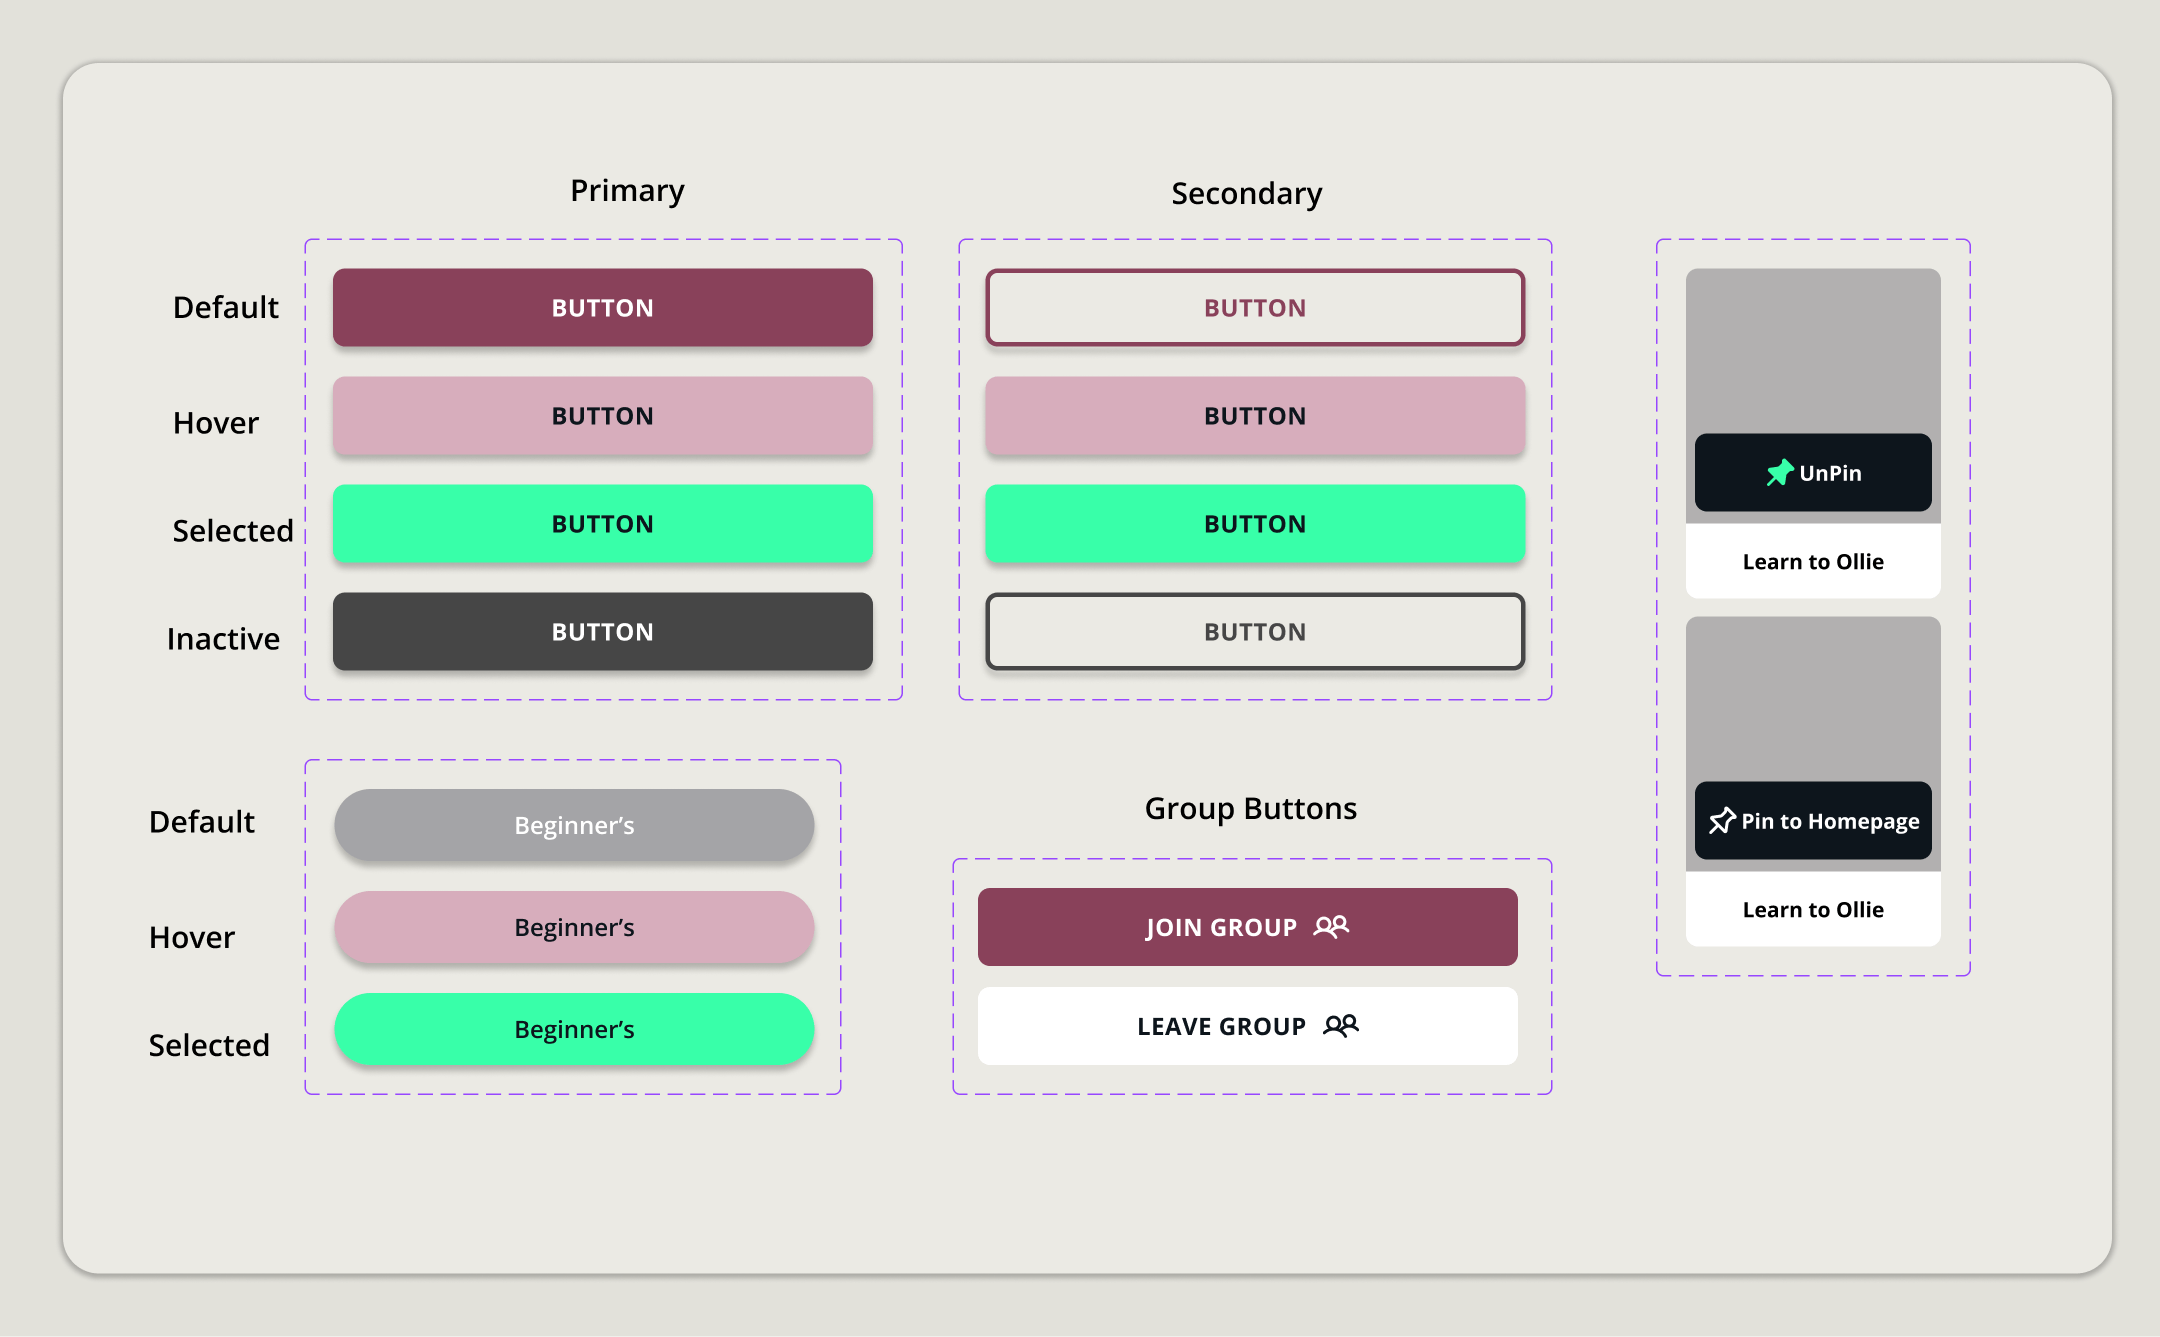
Task: Click the UnPin button label
Action: [1830, 473]
